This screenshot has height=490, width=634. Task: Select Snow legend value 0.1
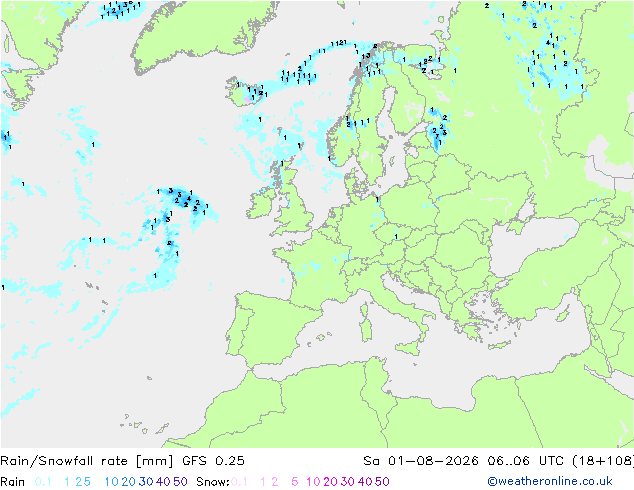[x=239, y=482]
